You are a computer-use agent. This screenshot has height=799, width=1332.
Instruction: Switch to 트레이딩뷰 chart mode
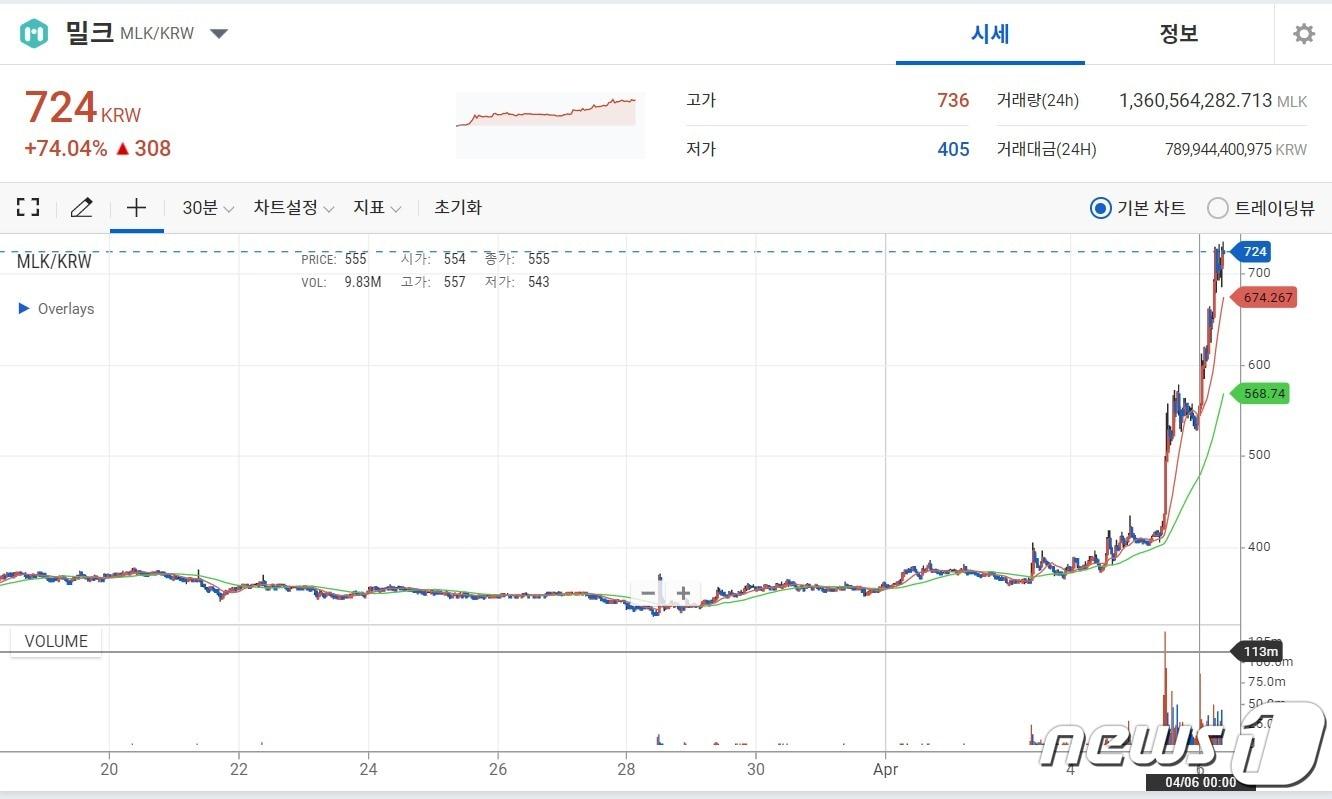pos(1218,208)
